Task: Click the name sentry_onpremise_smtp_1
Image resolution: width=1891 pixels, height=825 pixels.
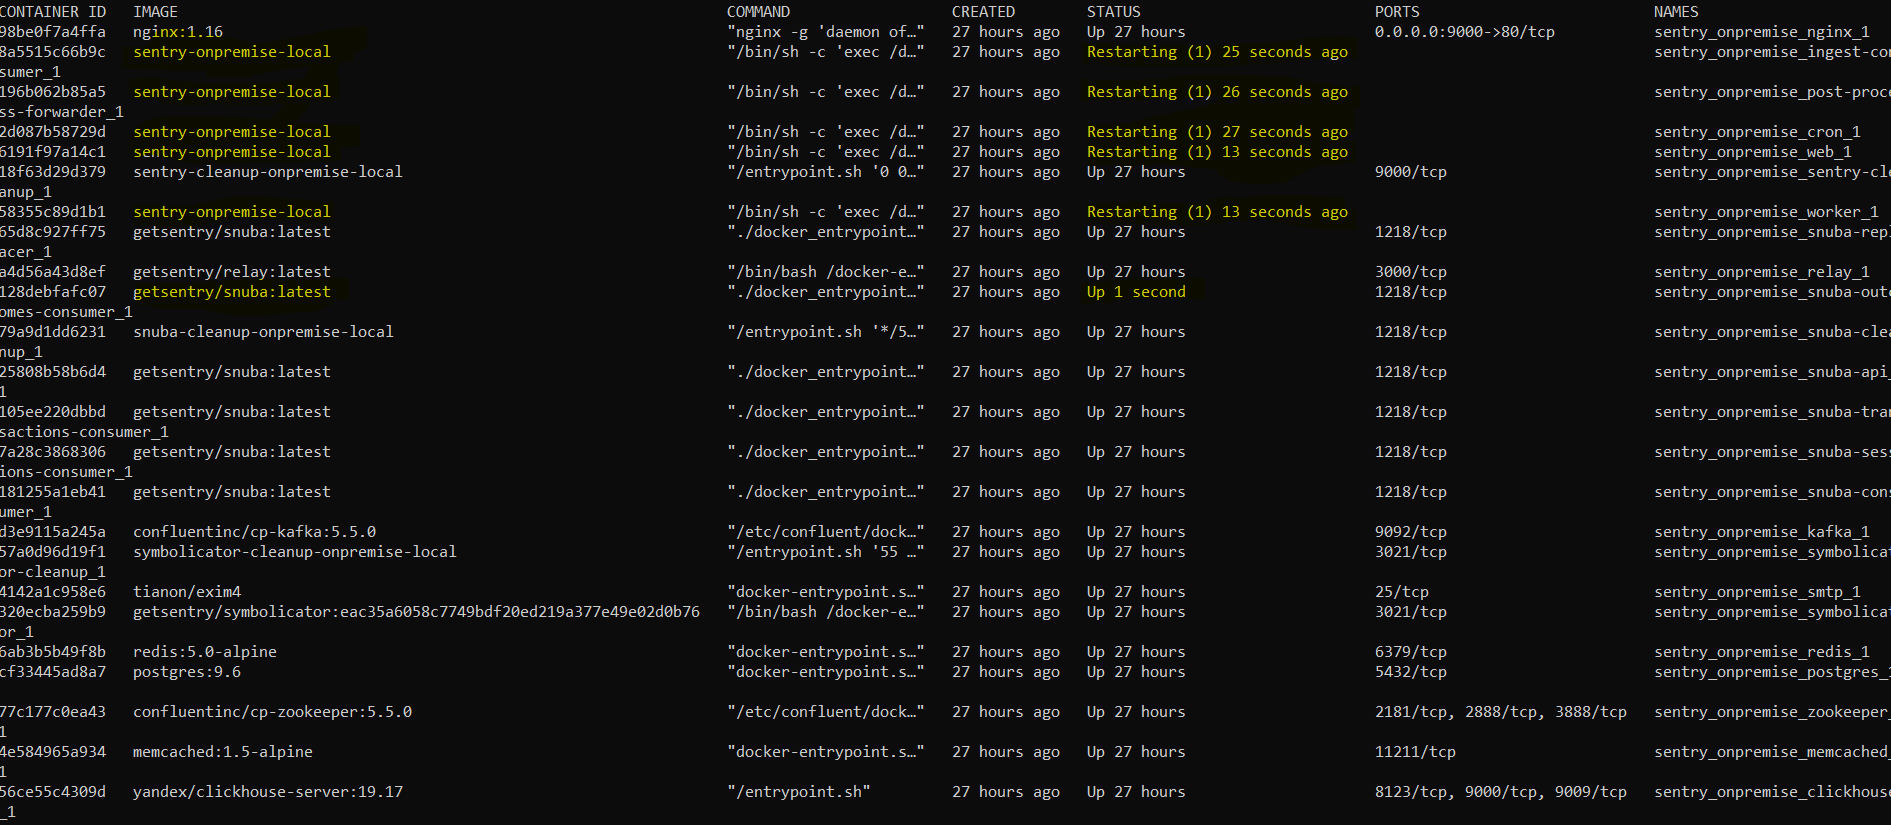Action: point(1757,592)
